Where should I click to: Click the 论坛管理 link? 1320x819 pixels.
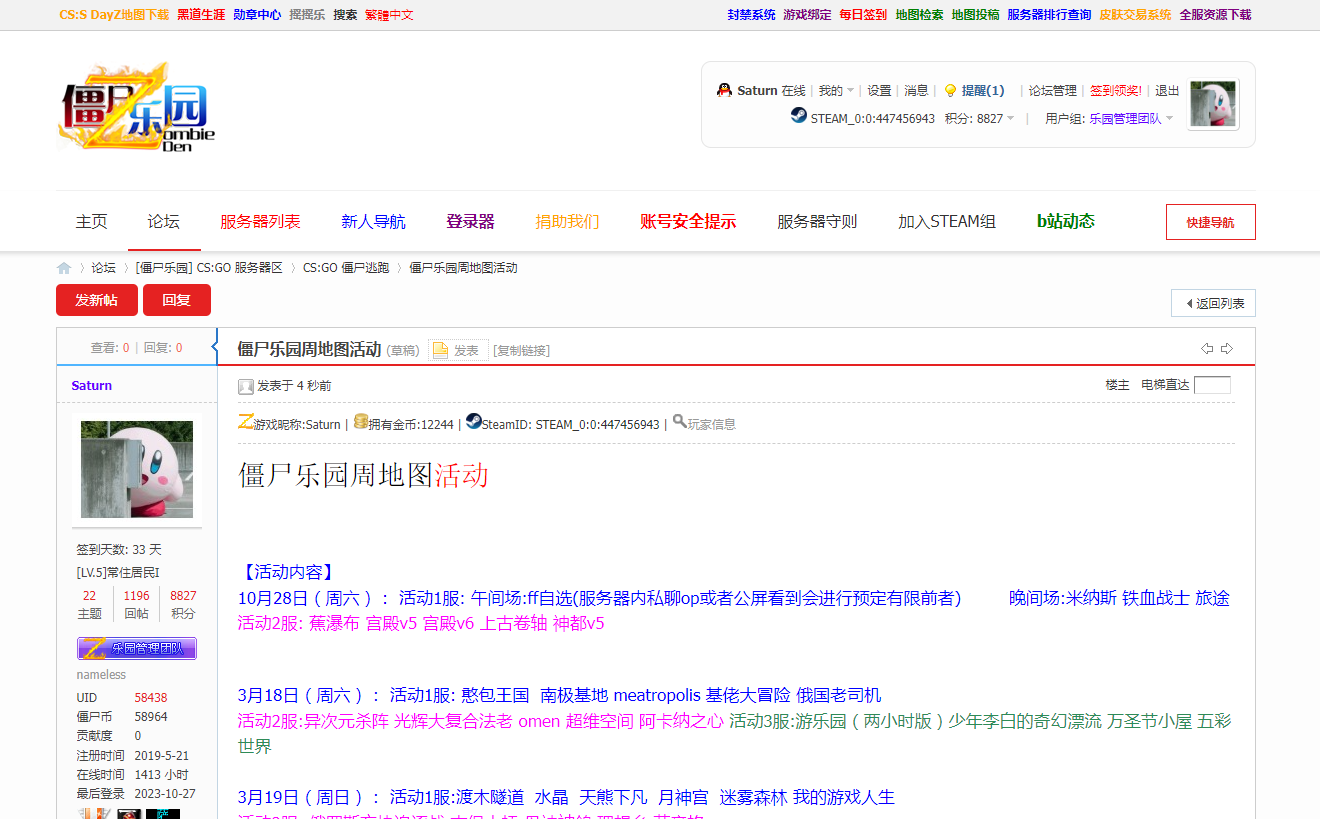[1053, 90]
